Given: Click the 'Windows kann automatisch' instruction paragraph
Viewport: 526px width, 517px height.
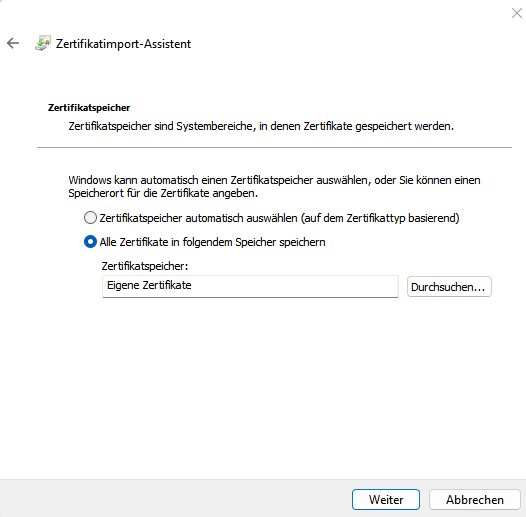Looking at the screenshot, I should point(274,187).
